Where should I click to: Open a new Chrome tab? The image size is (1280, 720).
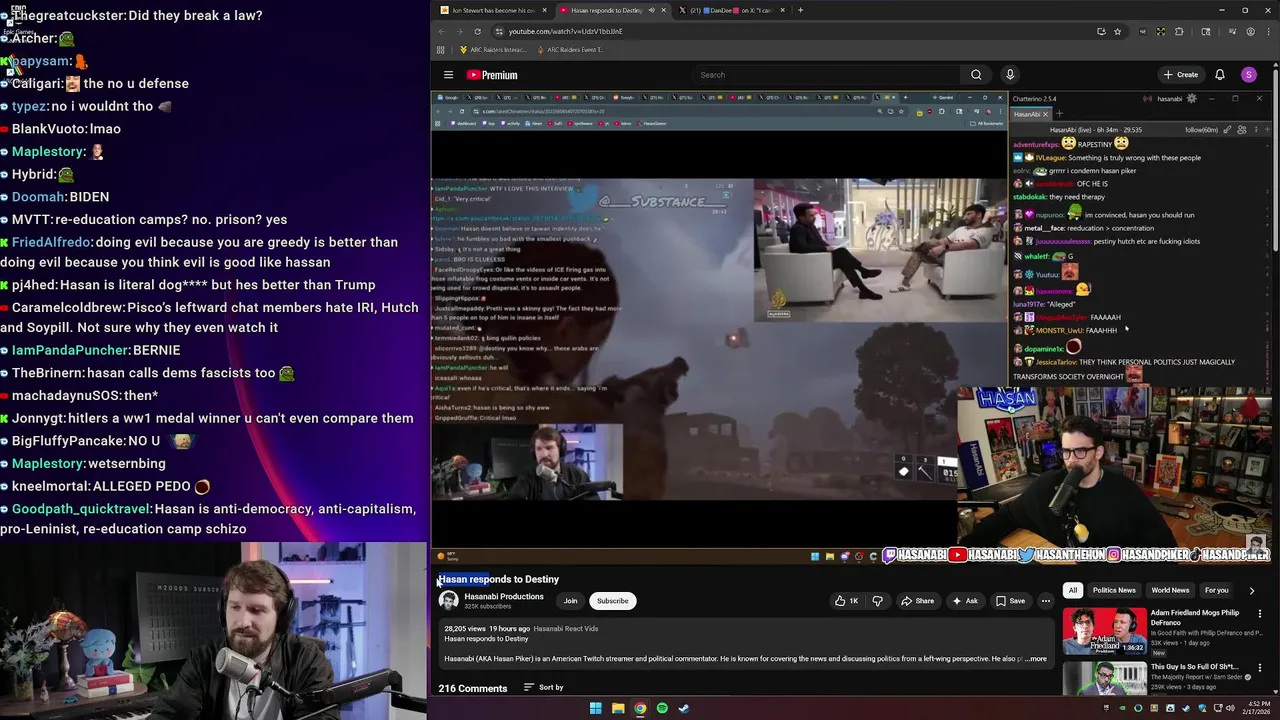800,10
